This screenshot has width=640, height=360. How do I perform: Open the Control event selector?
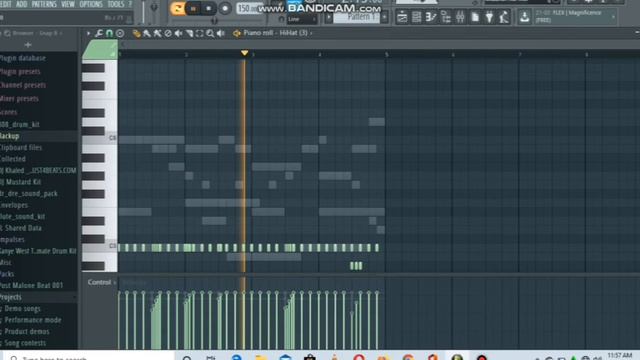[x=101, y=282]
